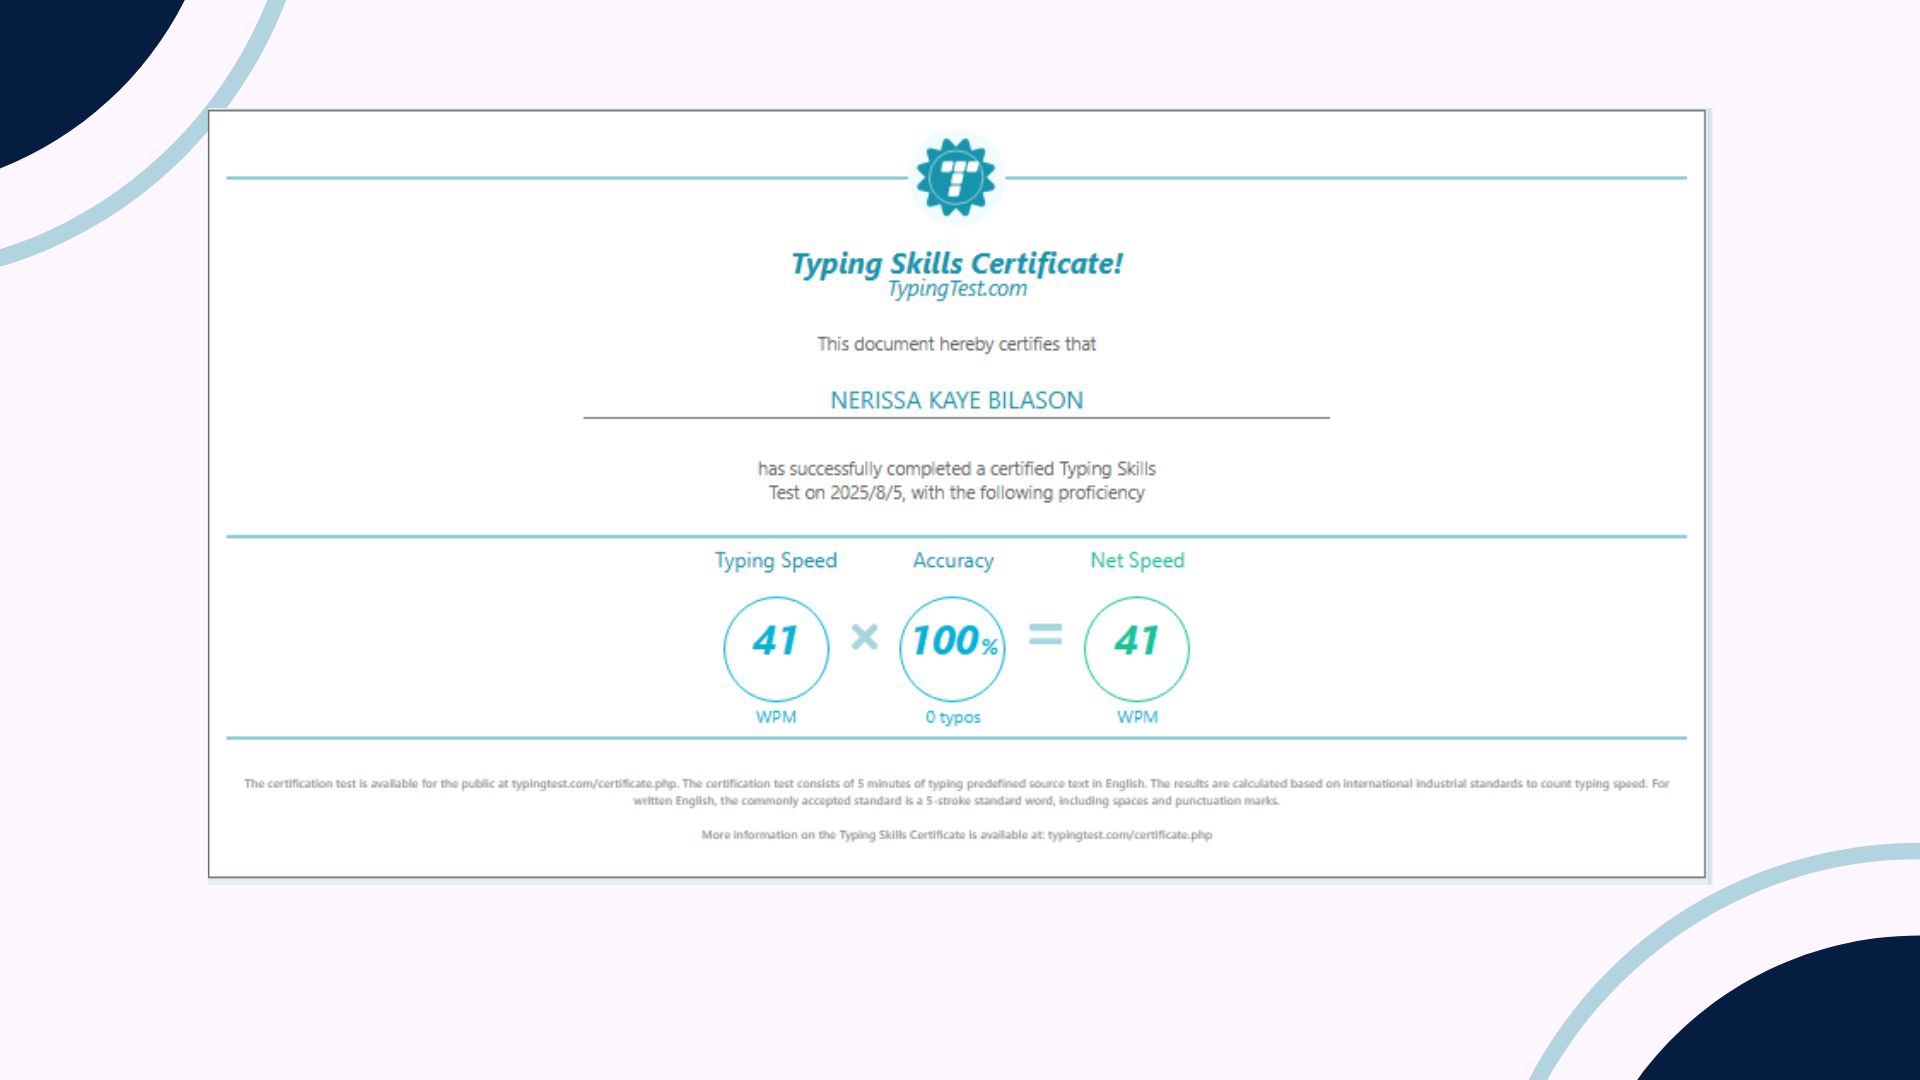Click the 'The certification test is available' disclaimer line
Viewport: 1920px width, 1080px height.
pyautogui.click(x=957, y=784)
